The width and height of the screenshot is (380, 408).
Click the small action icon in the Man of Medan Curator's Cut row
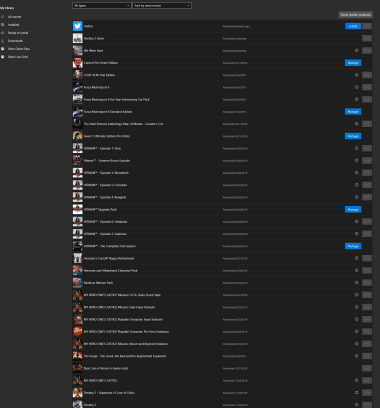[x=357, y=124]
